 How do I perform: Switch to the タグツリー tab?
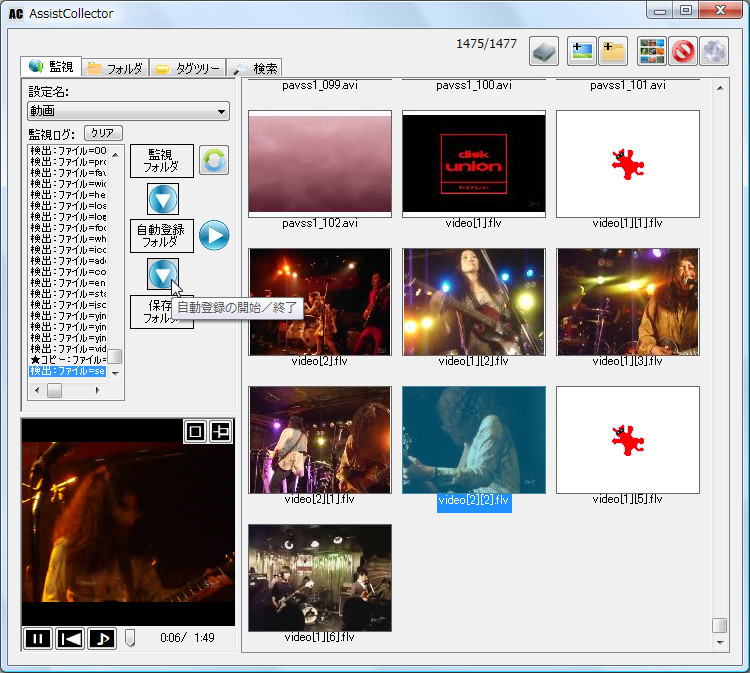point(188,68)
